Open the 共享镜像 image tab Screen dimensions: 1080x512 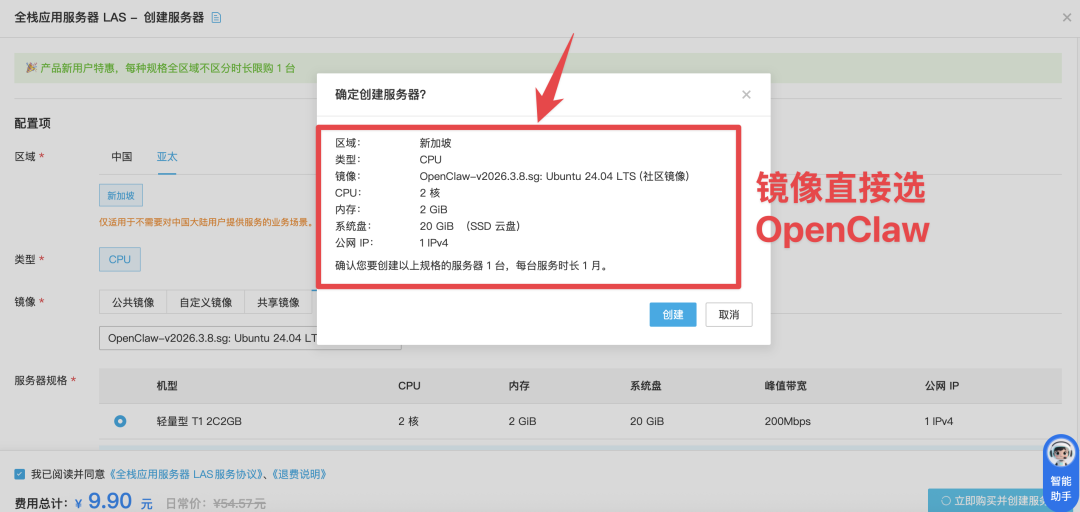277,302
